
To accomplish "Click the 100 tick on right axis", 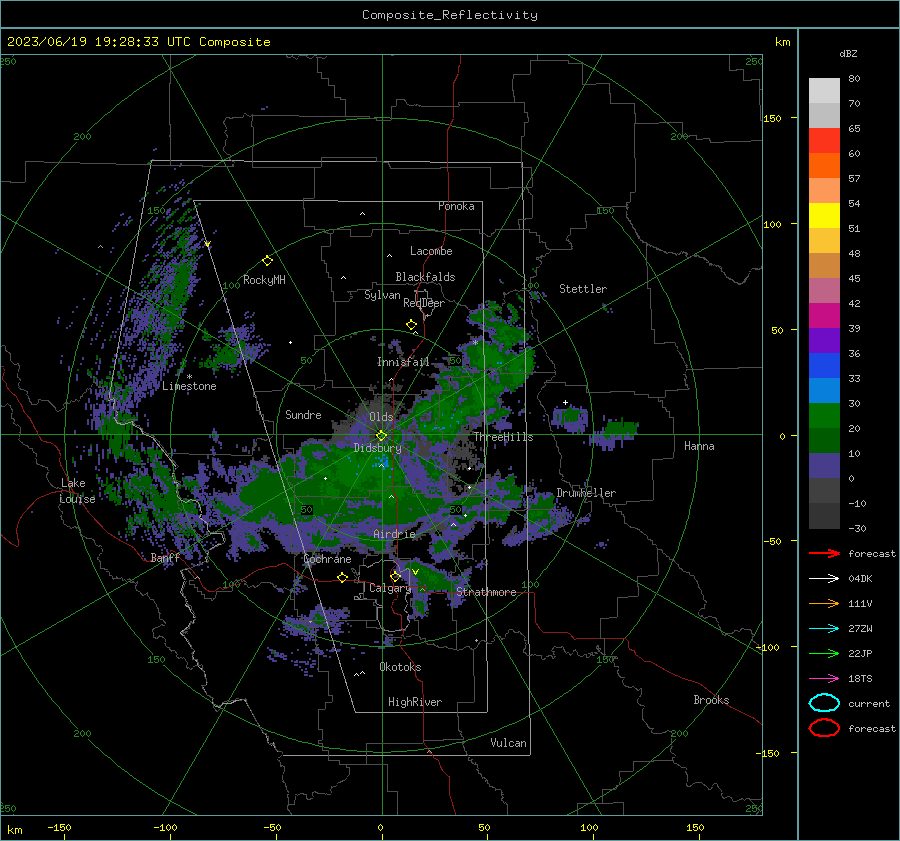I will pyautogui.click(x=772, y=224).
